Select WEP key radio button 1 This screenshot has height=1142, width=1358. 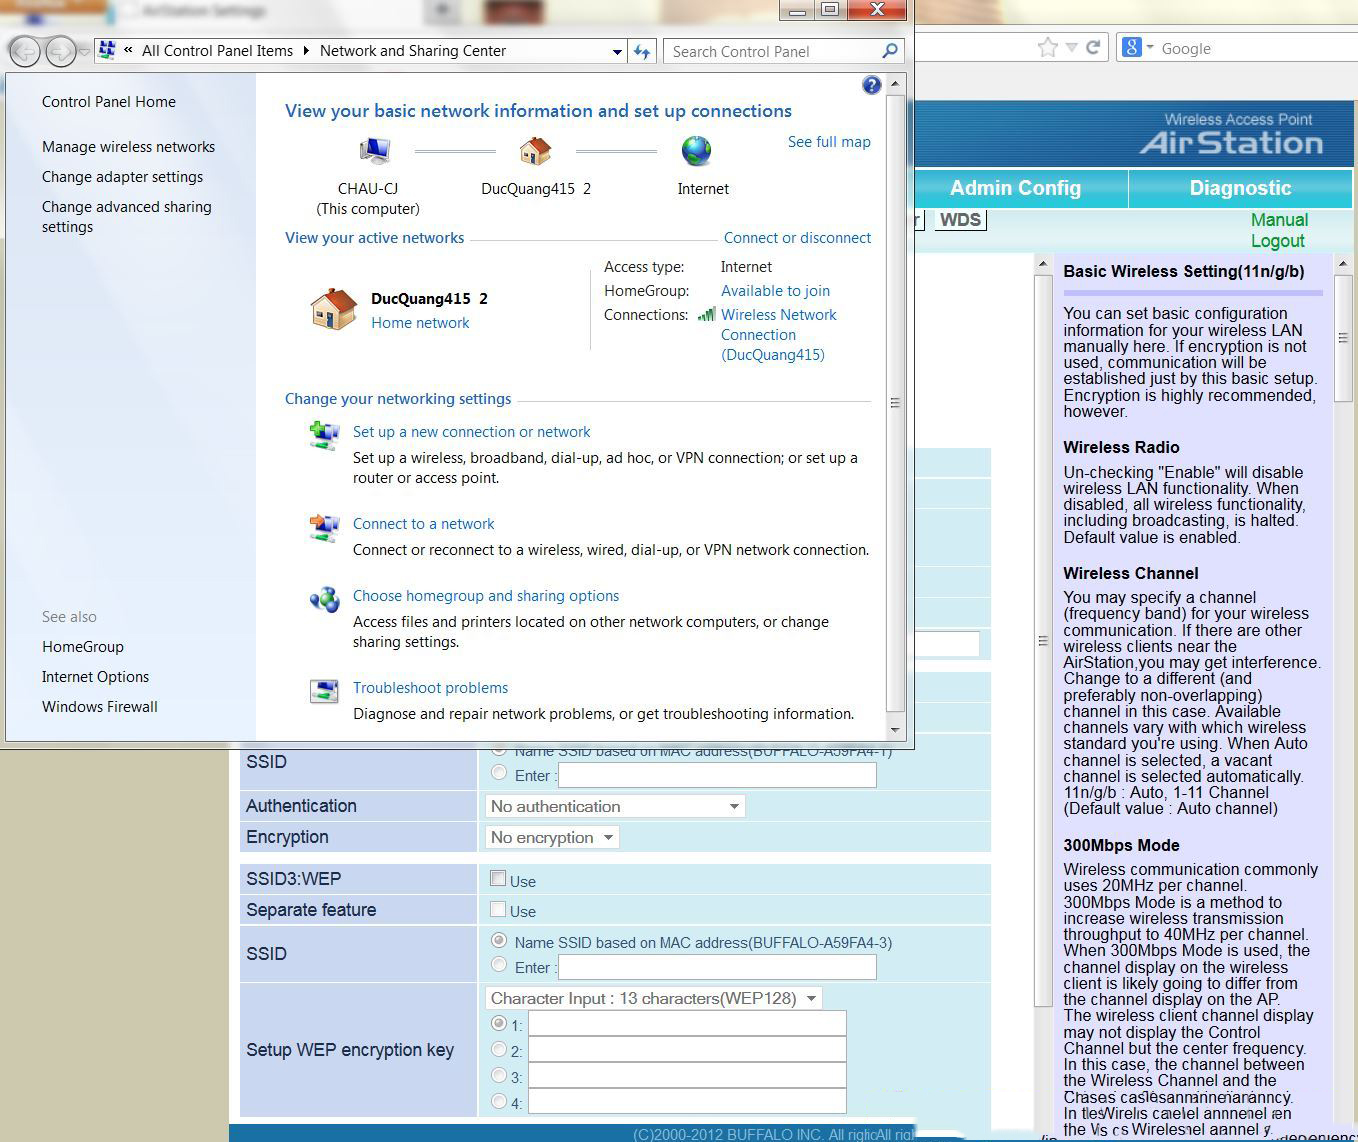coord(498,1023)
